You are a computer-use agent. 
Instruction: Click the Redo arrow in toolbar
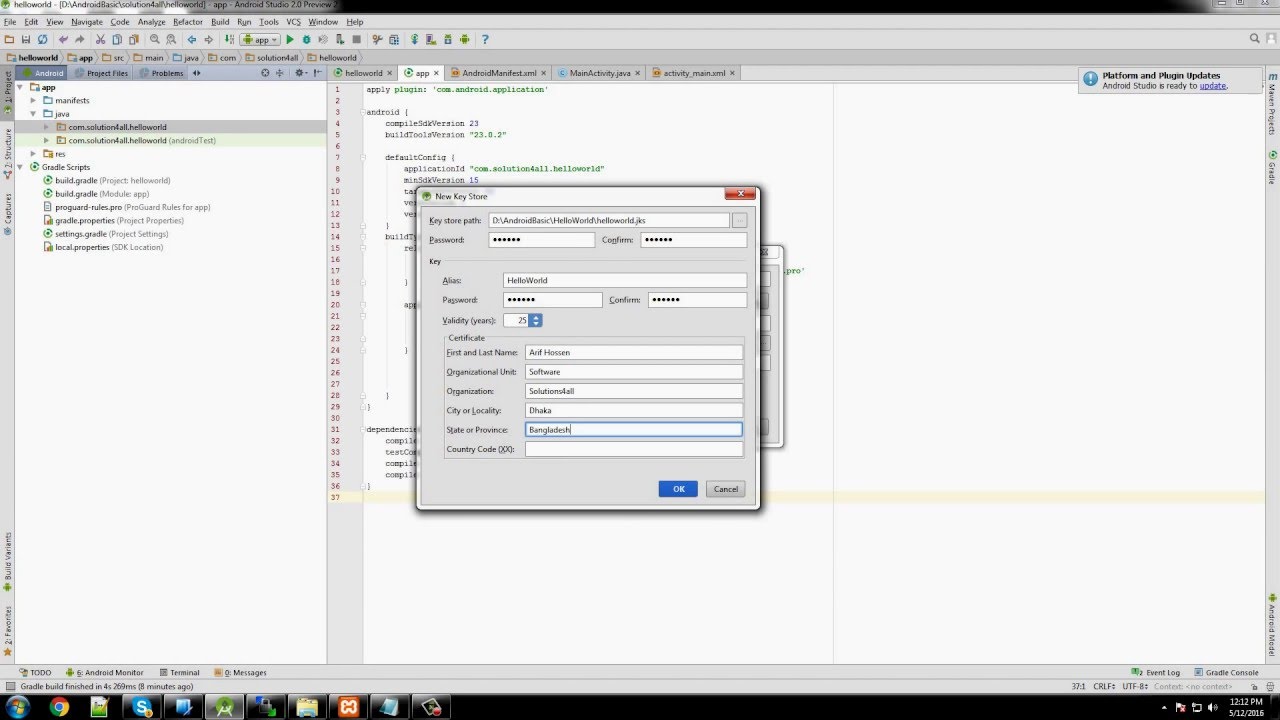[79, 39]
